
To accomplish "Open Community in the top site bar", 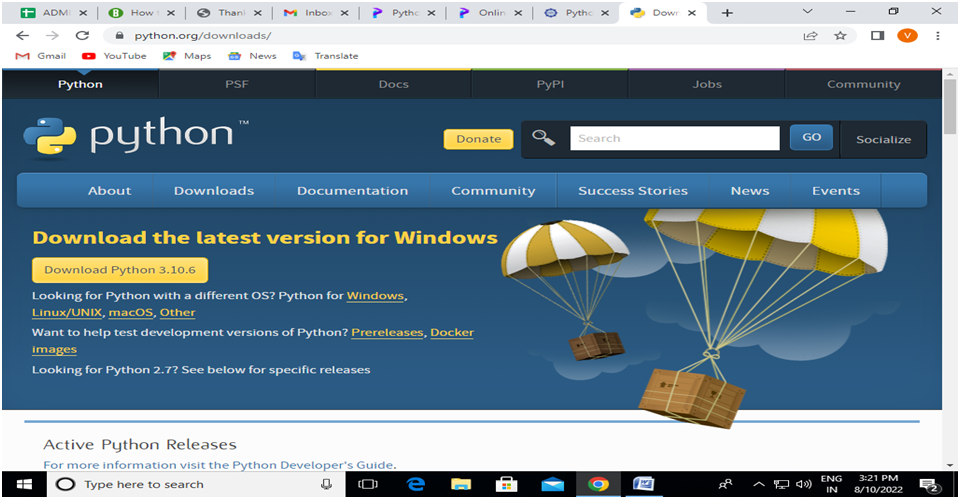I will click(864, 84).
